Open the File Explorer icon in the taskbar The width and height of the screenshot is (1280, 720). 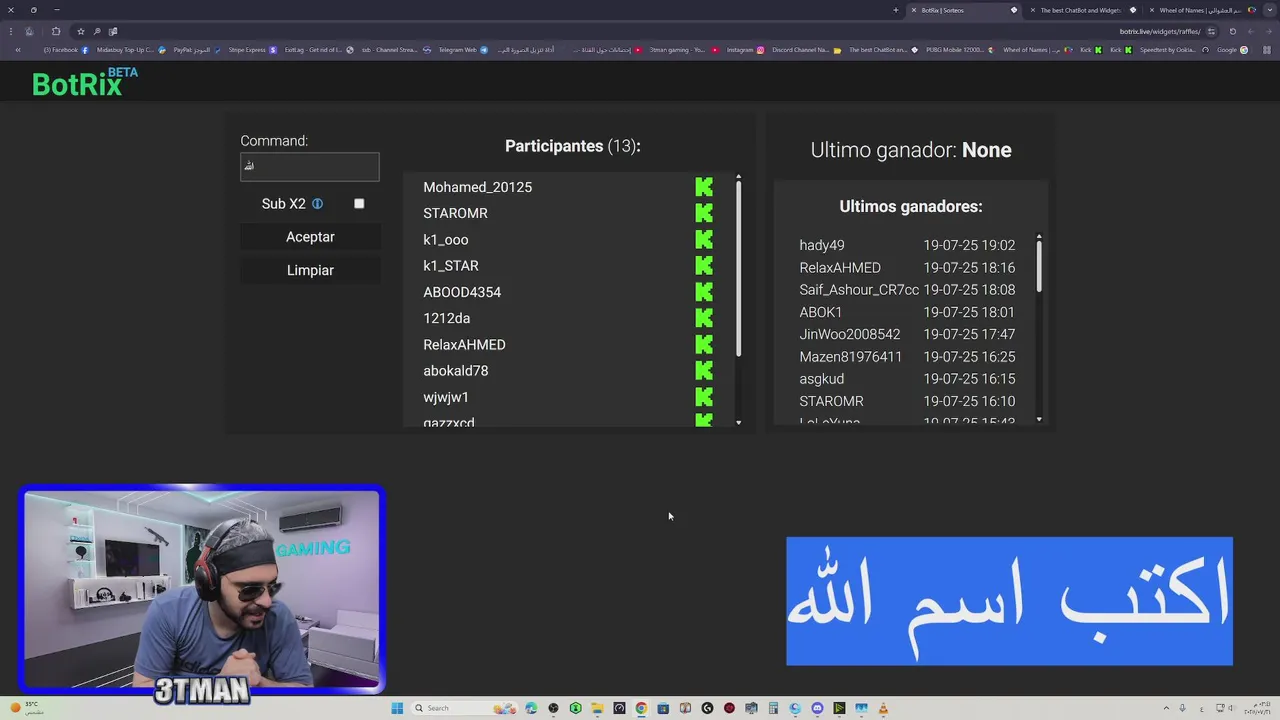tap(597, 708)
